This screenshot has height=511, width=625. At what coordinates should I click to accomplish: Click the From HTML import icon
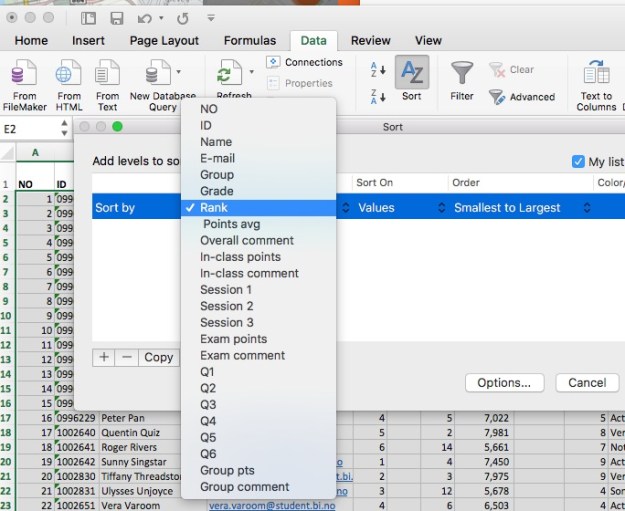coord(68,74)
